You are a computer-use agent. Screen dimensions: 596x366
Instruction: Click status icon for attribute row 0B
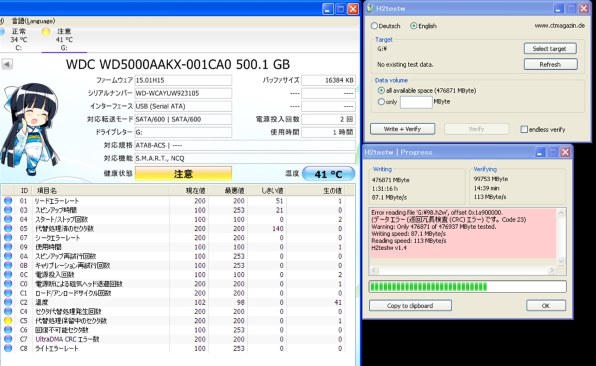8,265
